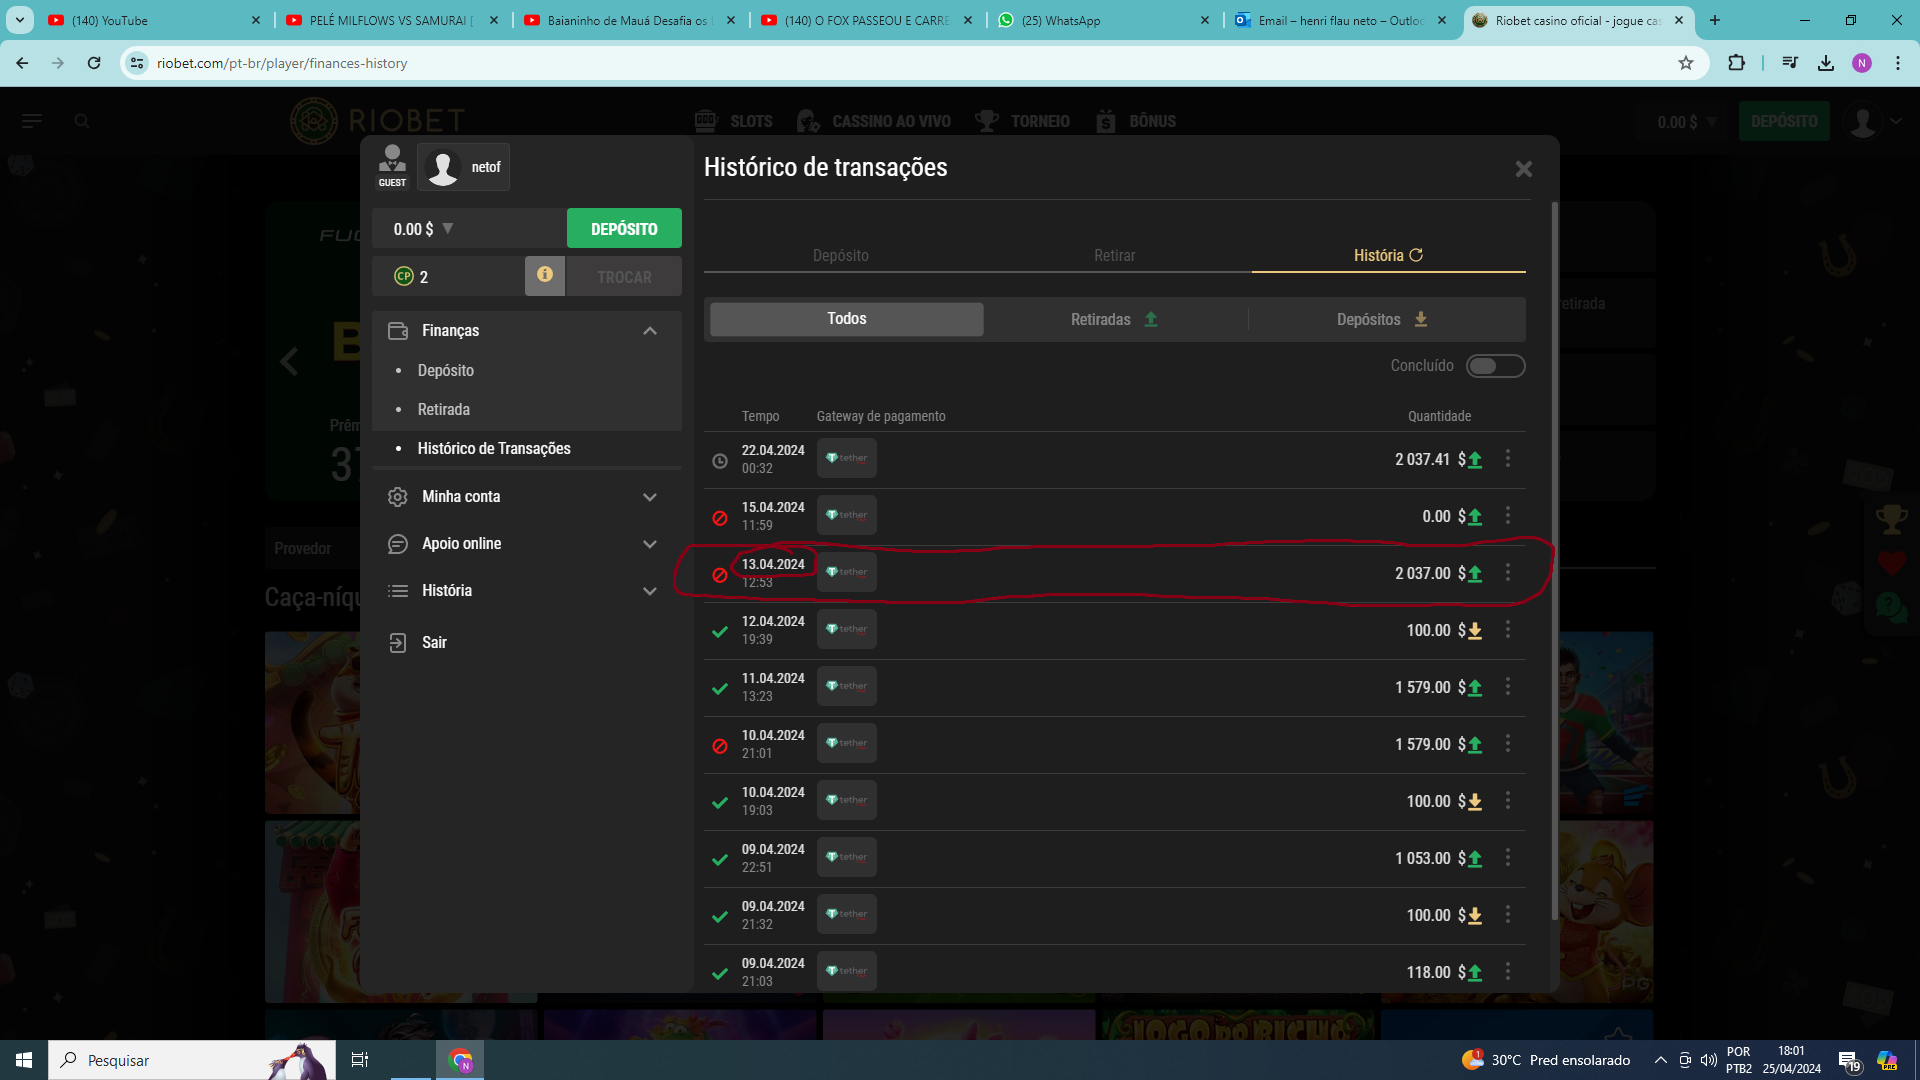Switch to the Retirar tab
Viewport: 1920px width, 1080px height.
tap(1115, 256)
